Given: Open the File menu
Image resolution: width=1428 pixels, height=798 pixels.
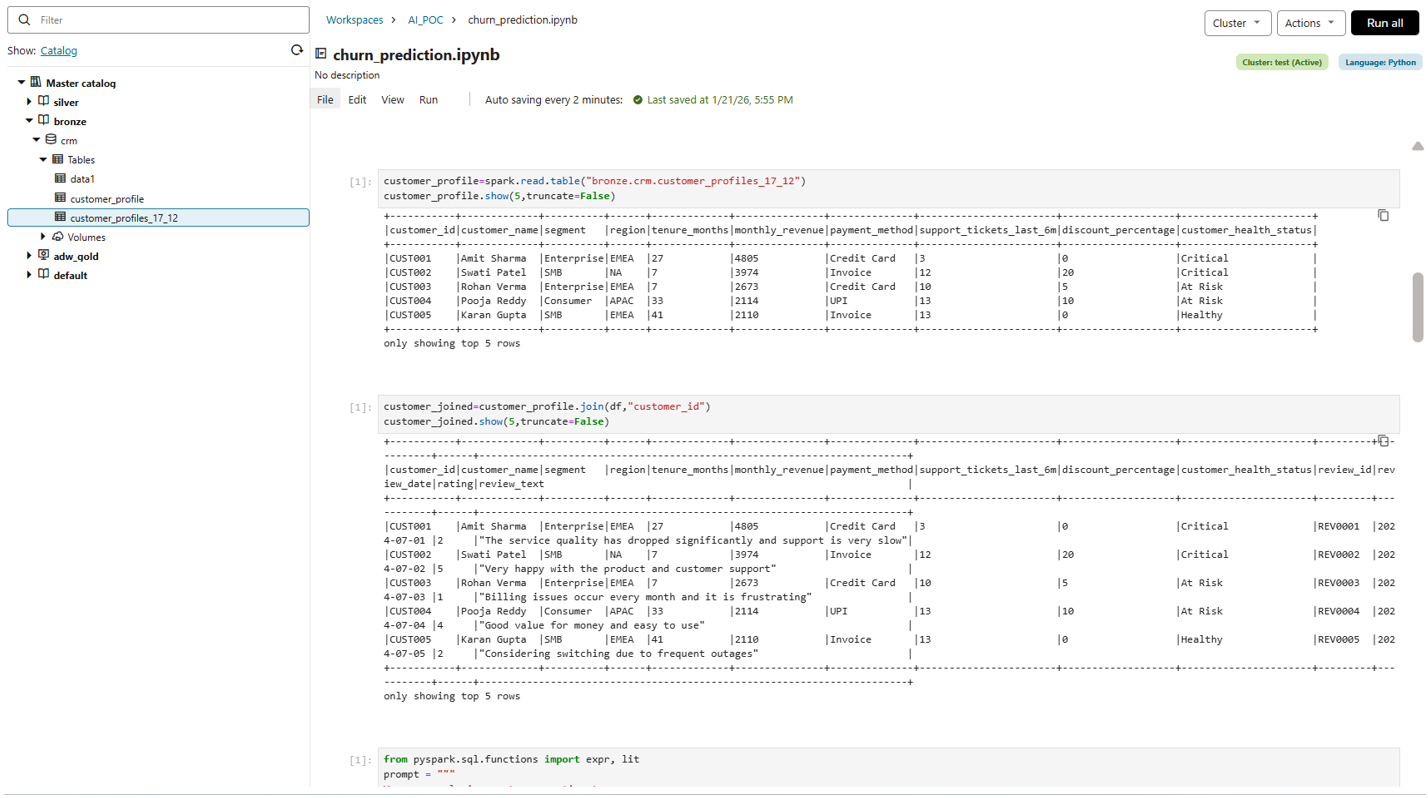Looking at the screenshot, I should pos(325,100).
